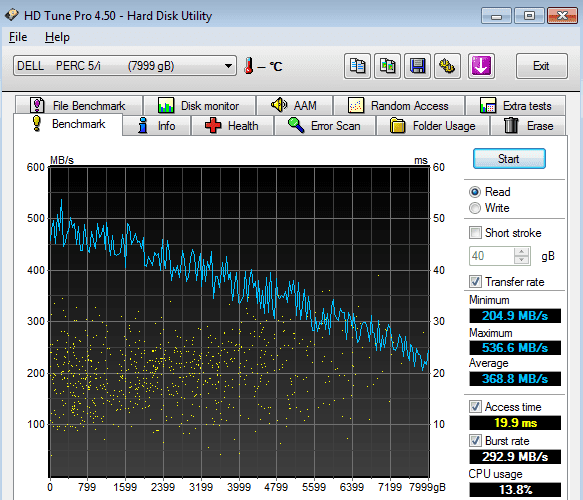Select the Write radio button

click(475, 208)
